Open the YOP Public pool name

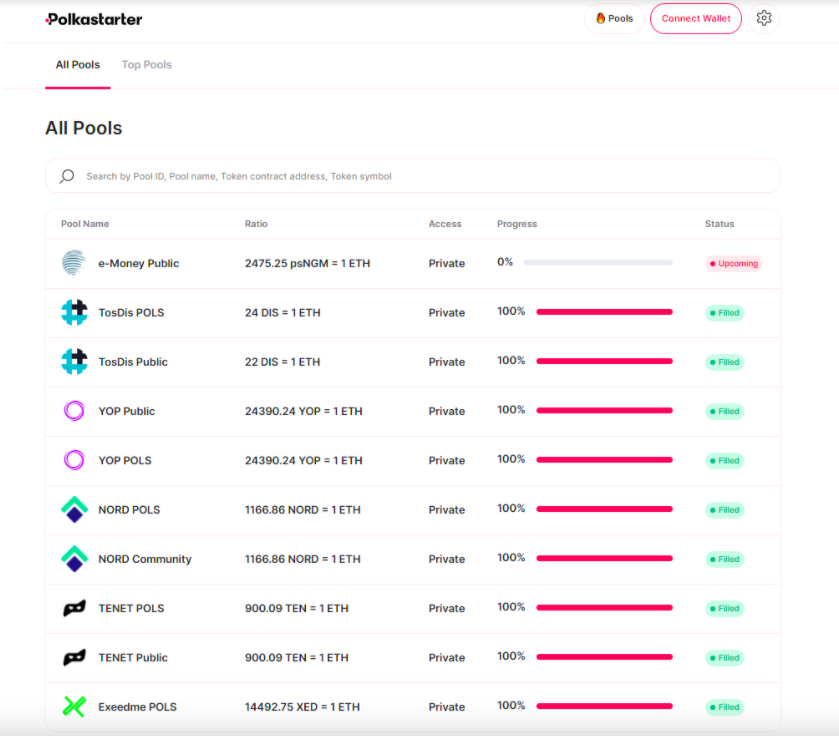coord(126,411)
